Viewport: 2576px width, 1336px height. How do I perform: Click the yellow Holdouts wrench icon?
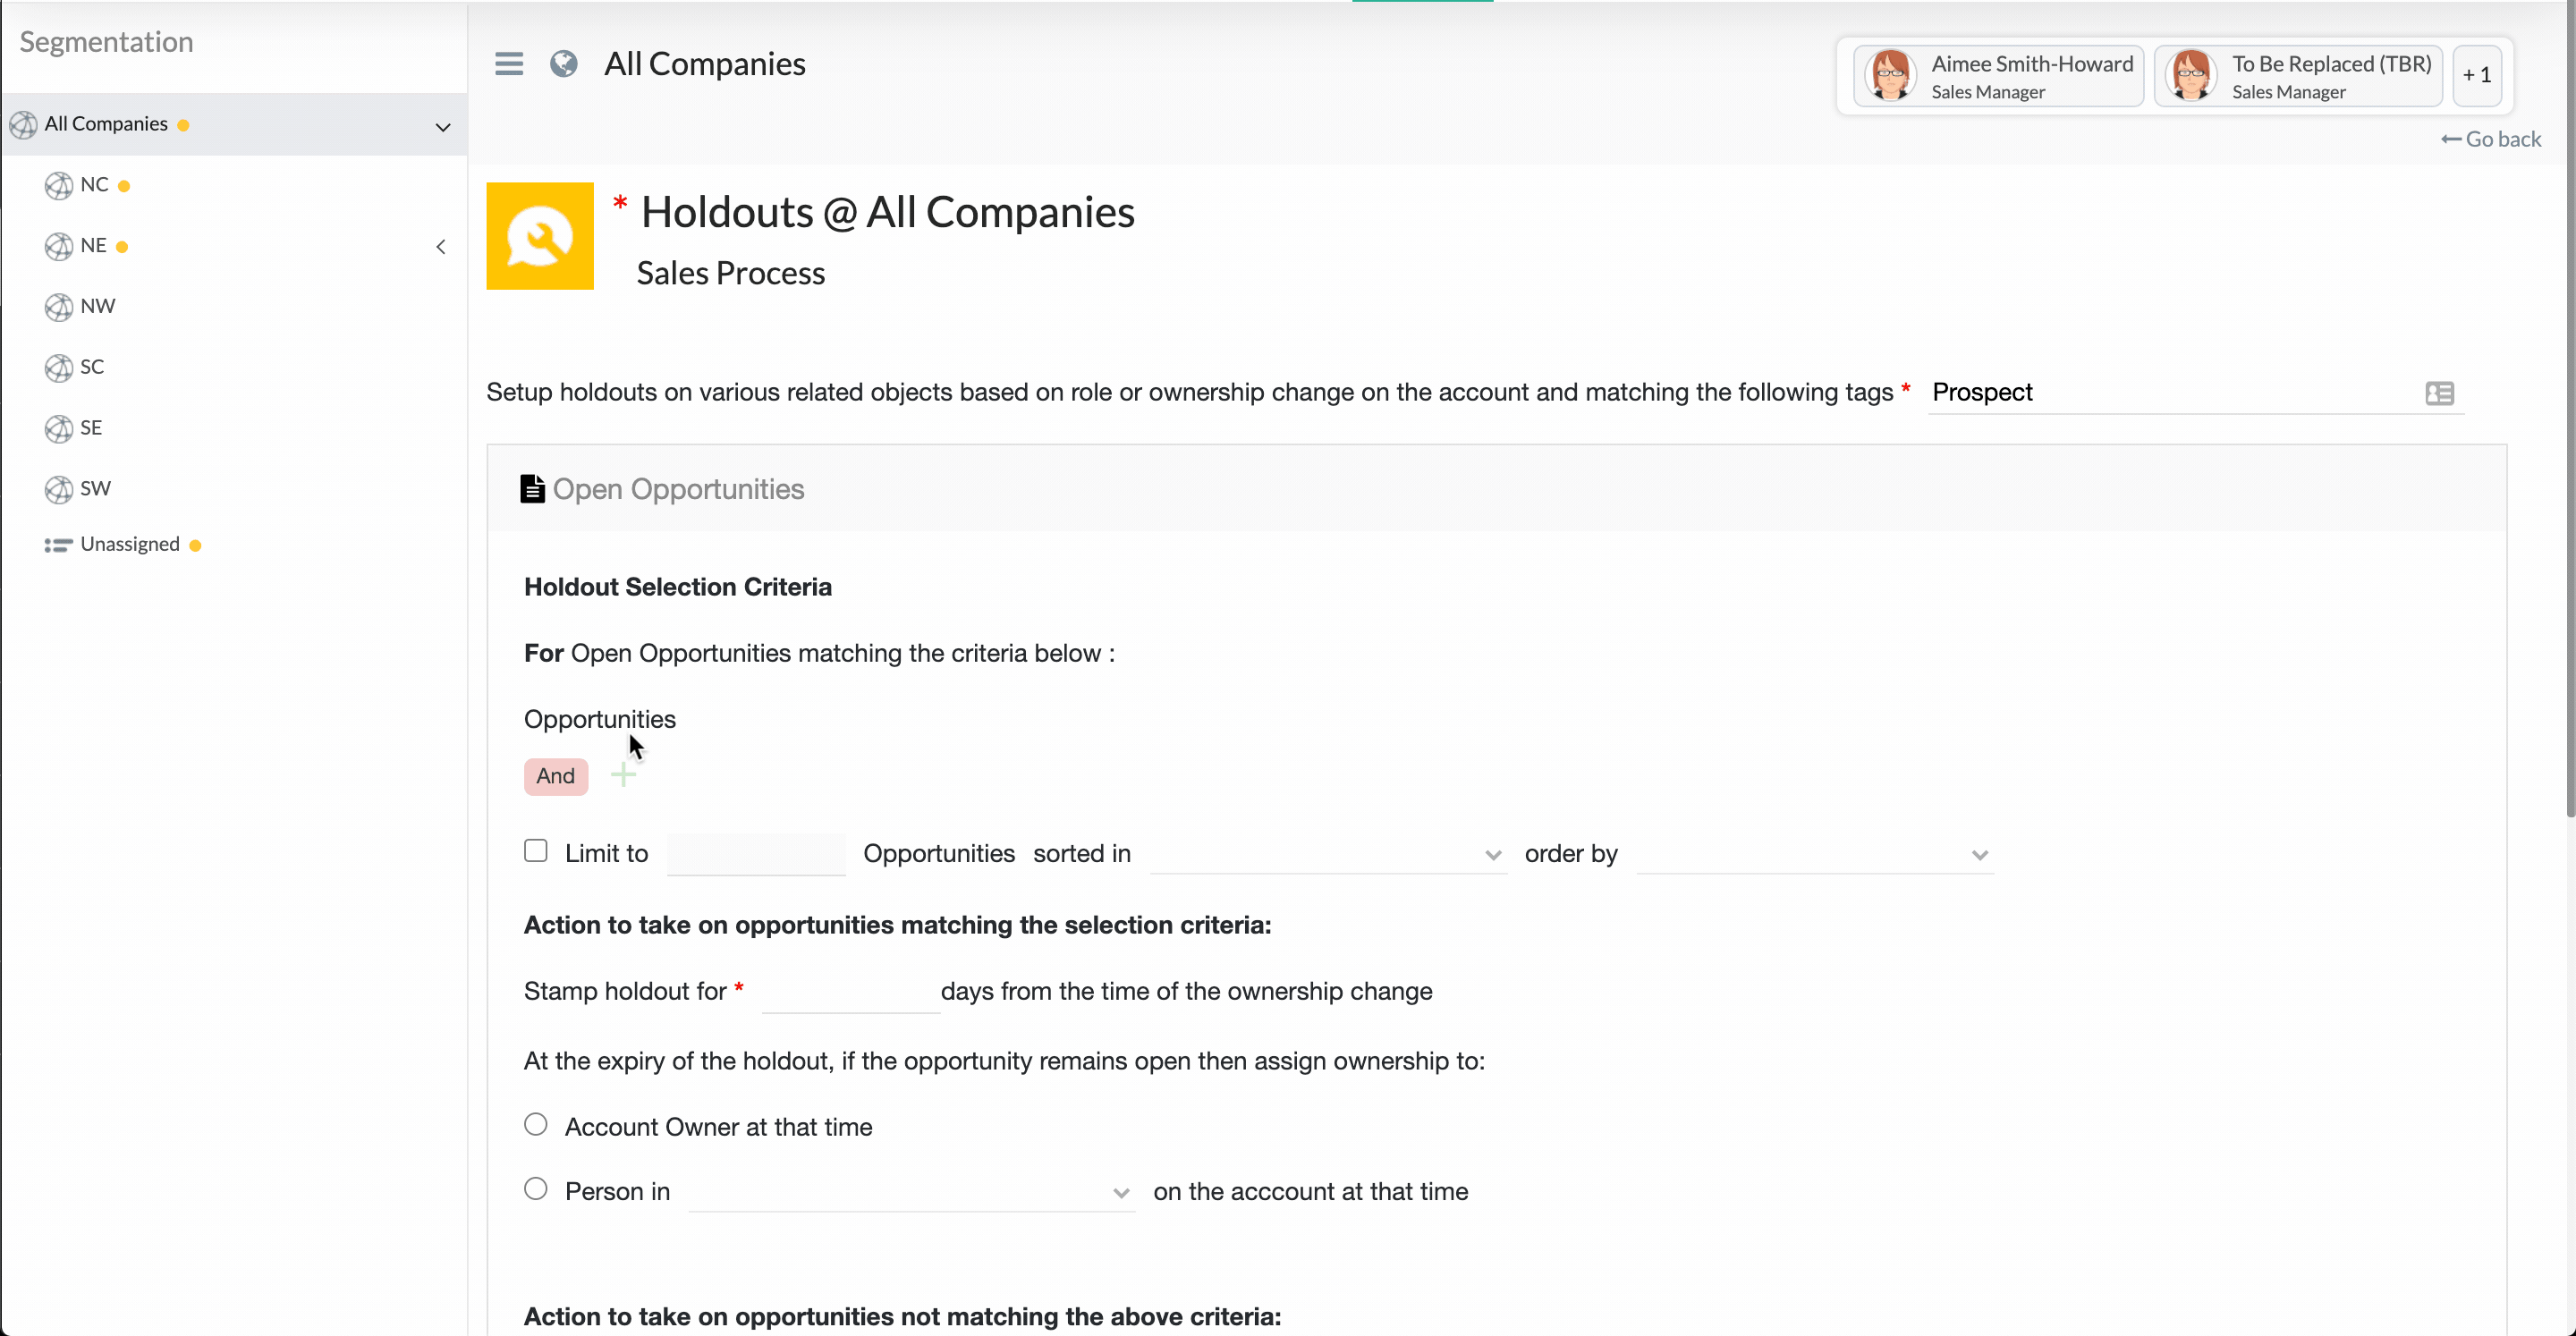[x=540, y=236]
